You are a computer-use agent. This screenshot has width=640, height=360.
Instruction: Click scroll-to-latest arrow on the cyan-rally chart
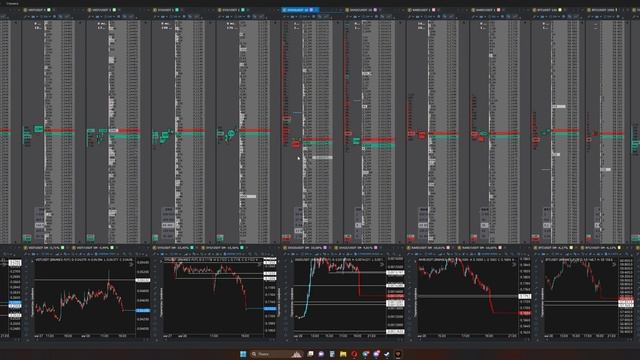(x=382, y=264)
